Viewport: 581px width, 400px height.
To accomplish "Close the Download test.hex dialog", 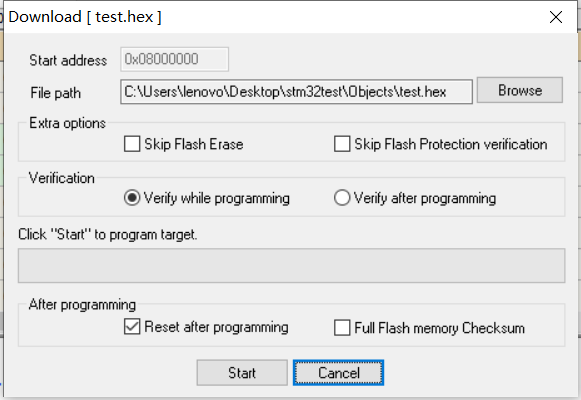I will point(556,17).
